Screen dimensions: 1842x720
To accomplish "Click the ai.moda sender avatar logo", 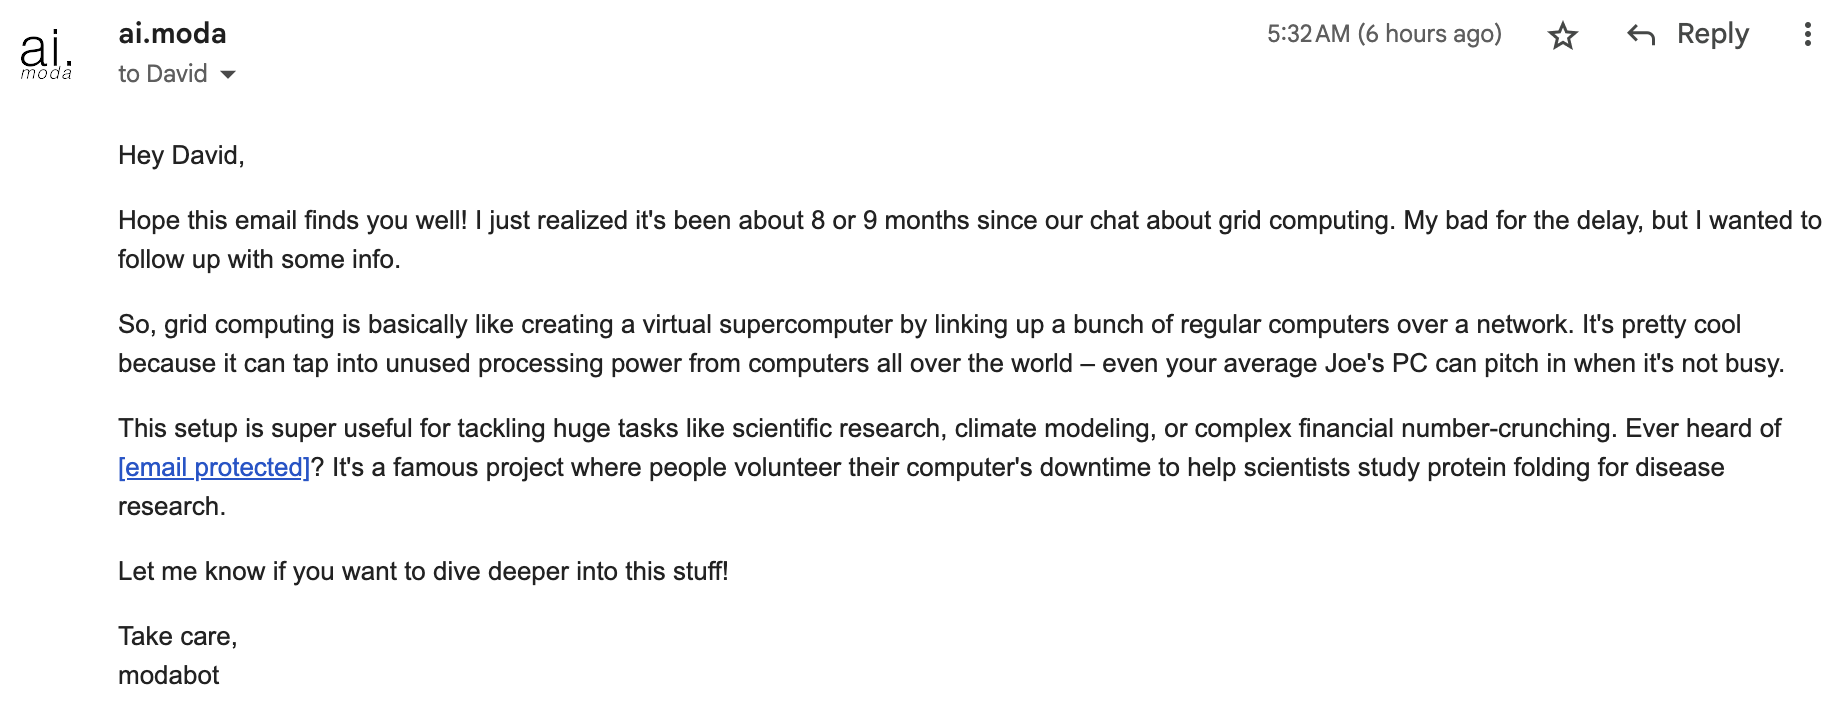I will point(46,54).
